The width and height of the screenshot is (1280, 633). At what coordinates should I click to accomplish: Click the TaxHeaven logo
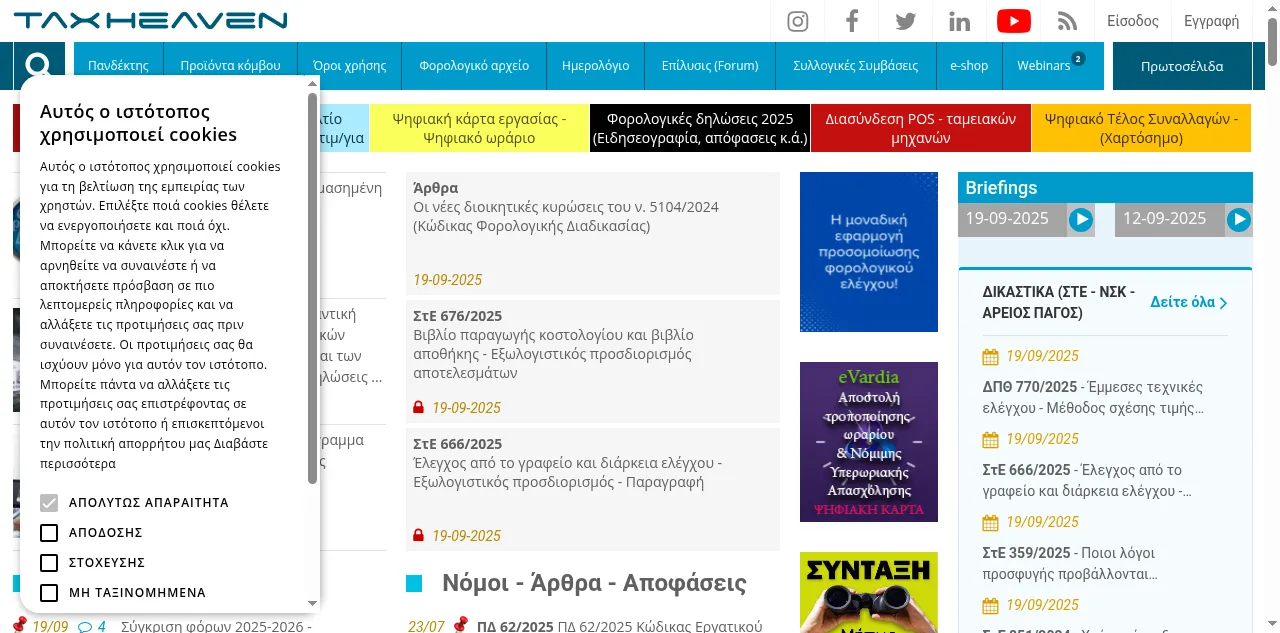151,20
